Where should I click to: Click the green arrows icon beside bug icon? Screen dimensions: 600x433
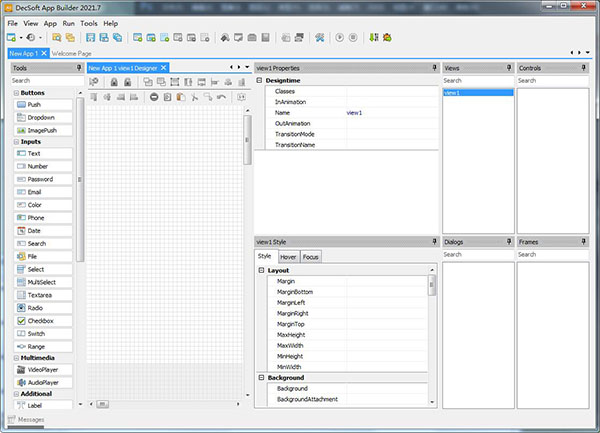374,37
